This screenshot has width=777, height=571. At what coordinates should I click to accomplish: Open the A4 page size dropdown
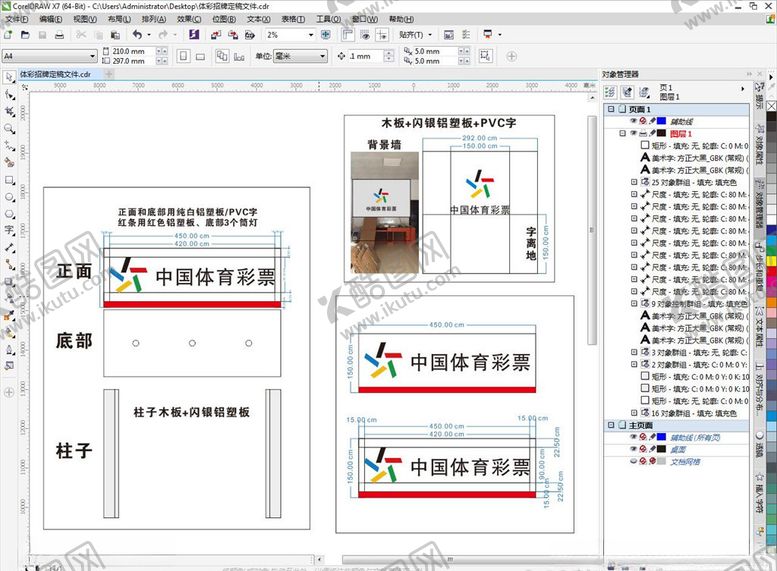[50, 56]
